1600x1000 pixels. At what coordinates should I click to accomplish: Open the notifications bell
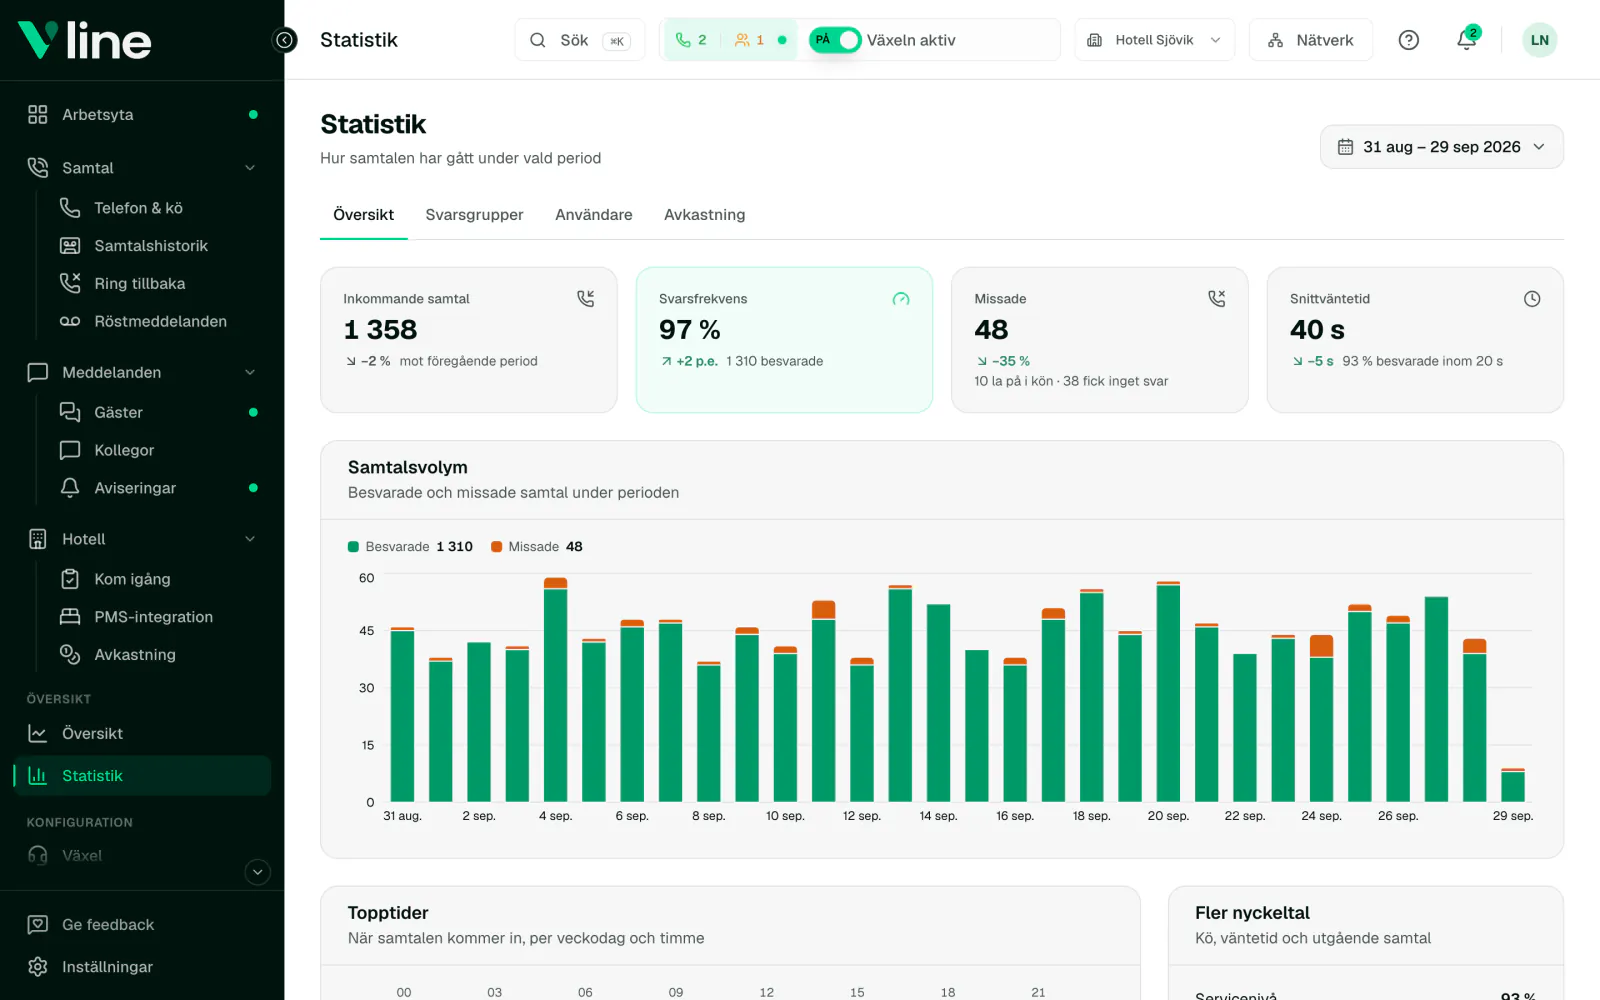tap(1466, 40)
